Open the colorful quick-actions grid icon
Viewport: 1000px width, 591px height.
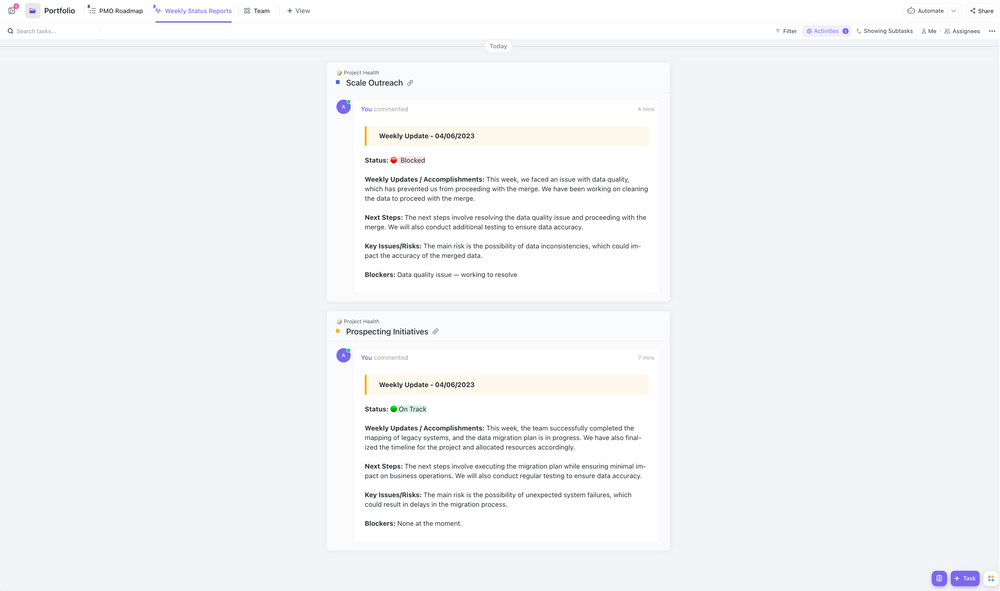pos(991,578)
